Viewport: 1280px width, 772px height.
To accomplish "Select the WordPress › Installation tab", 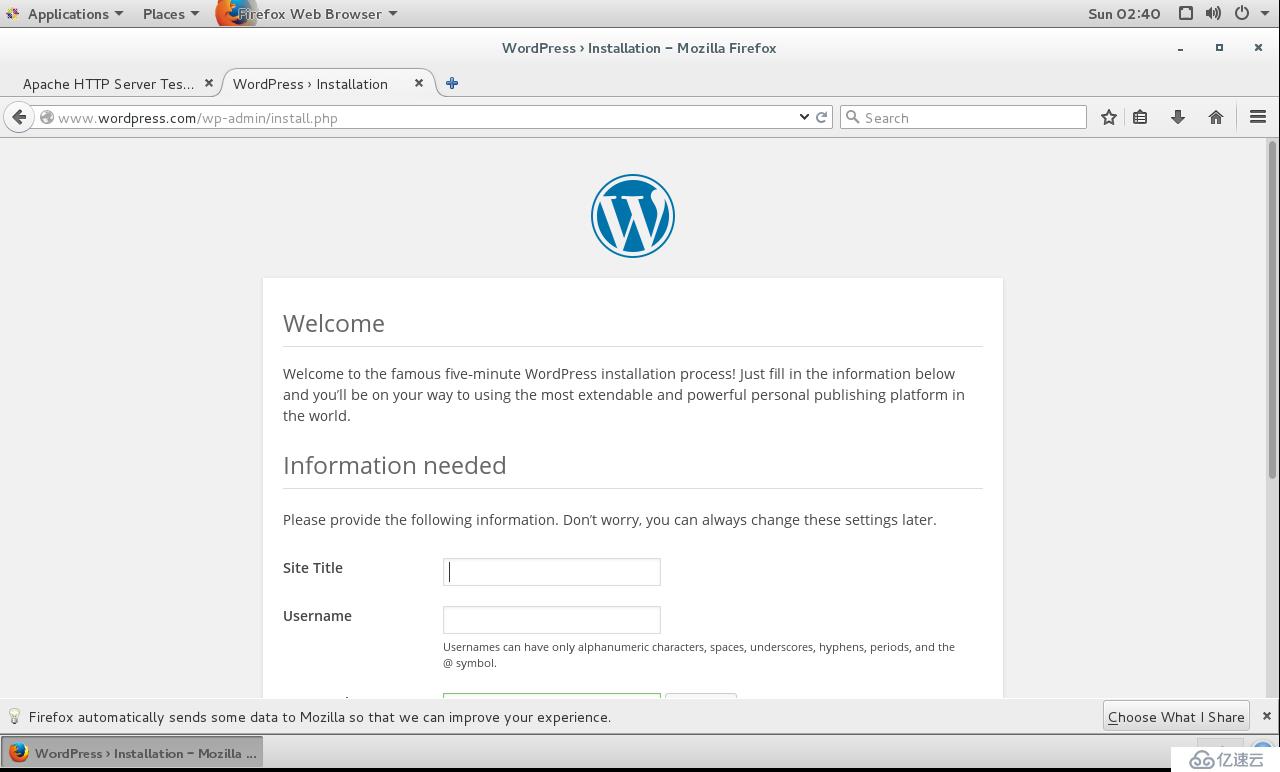I will point(310,84).
